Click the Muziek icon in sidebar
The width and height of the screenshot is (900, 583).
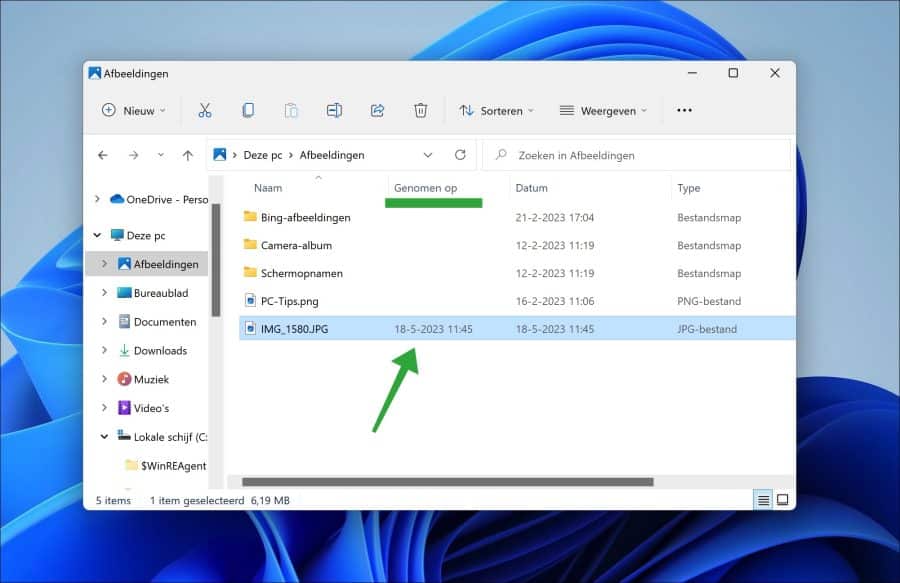point(124,379)
